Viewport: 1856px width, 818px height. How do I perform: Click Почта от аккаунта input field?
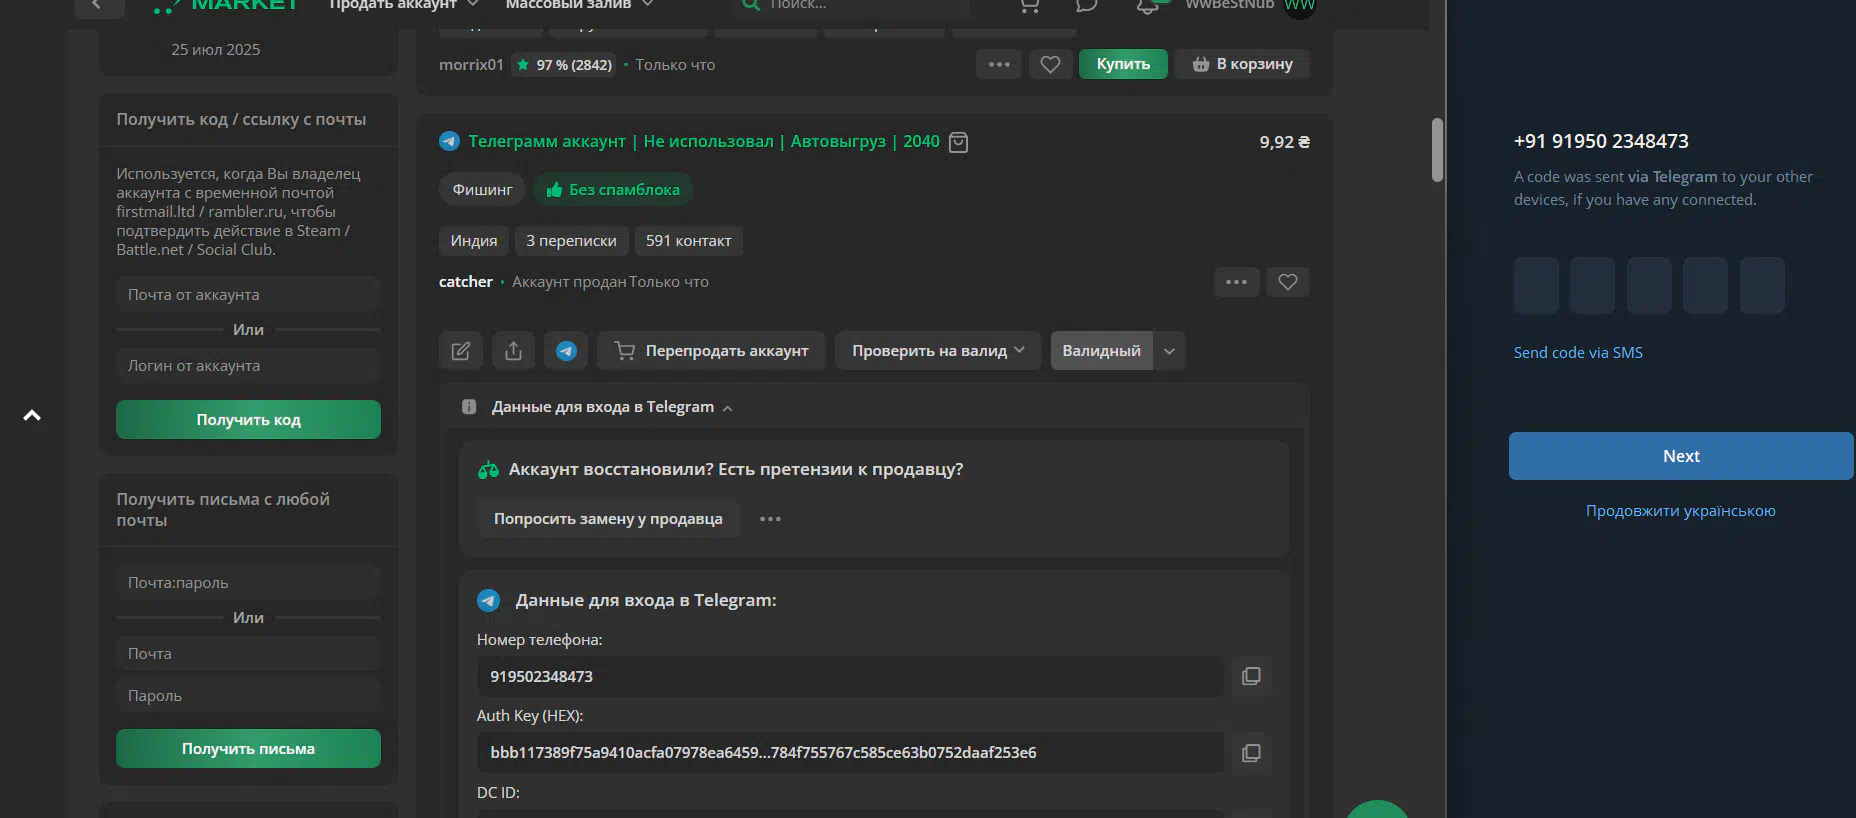click(248, 295)
